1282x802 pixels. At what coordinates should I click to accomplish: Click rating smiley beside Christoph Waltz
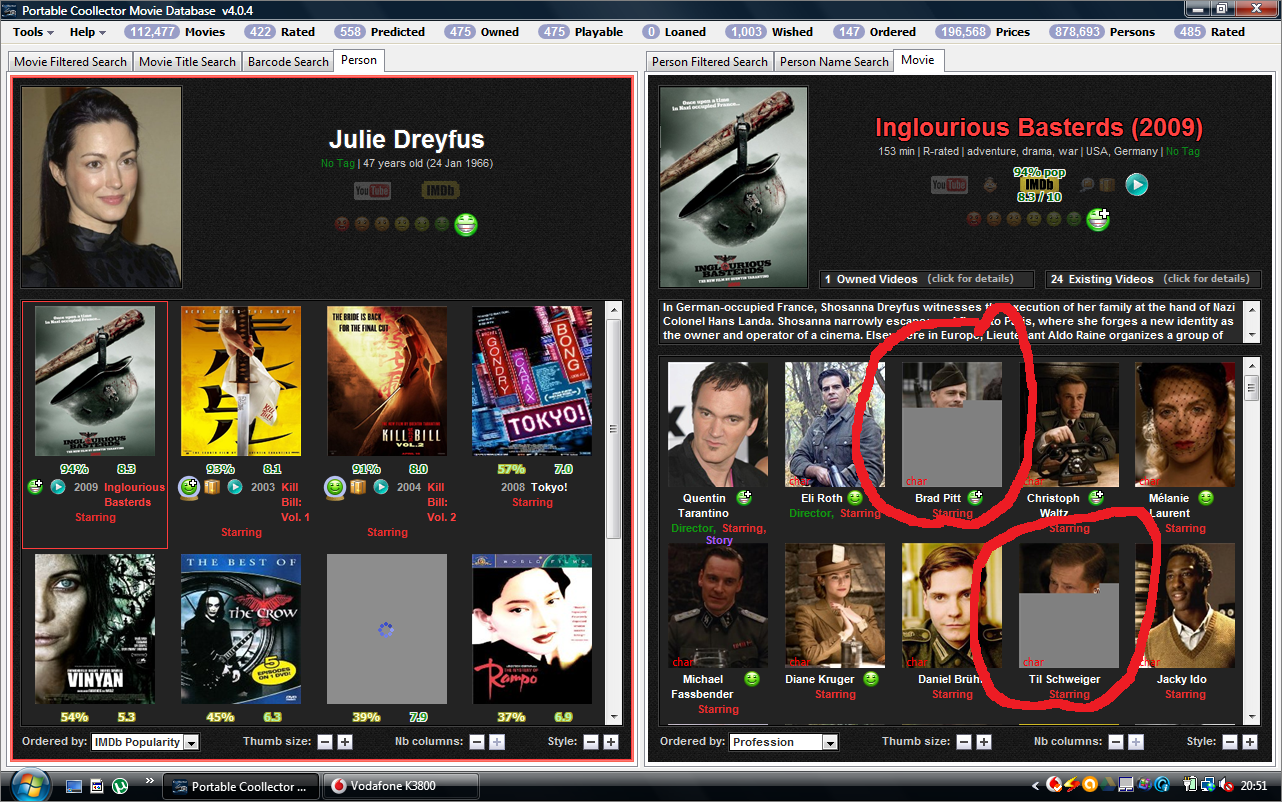click(x=1096, y=498)
